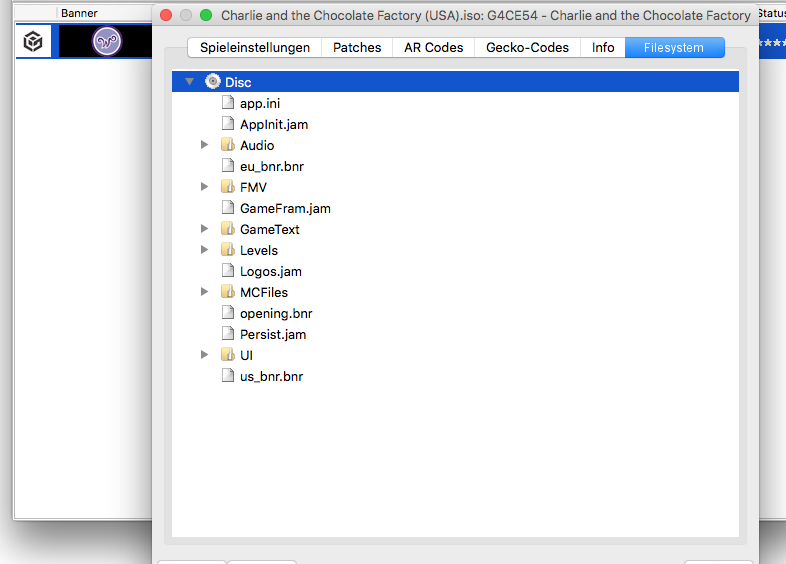
Task: Click the Persist.jam file icon
Action: click(x=228, y=334)
